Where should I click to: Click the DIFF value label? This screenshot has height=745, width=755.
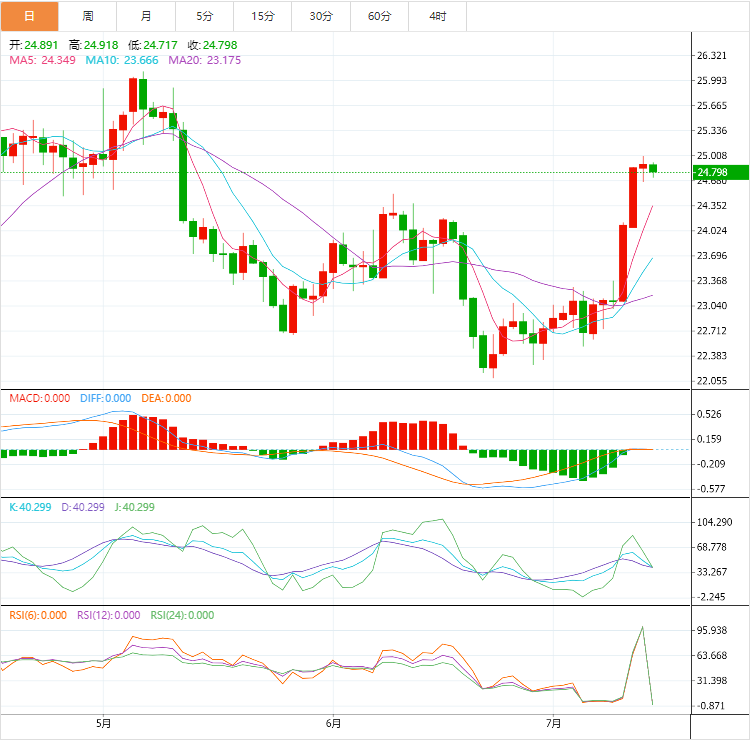pyautogui.click(x=105, y=398)
